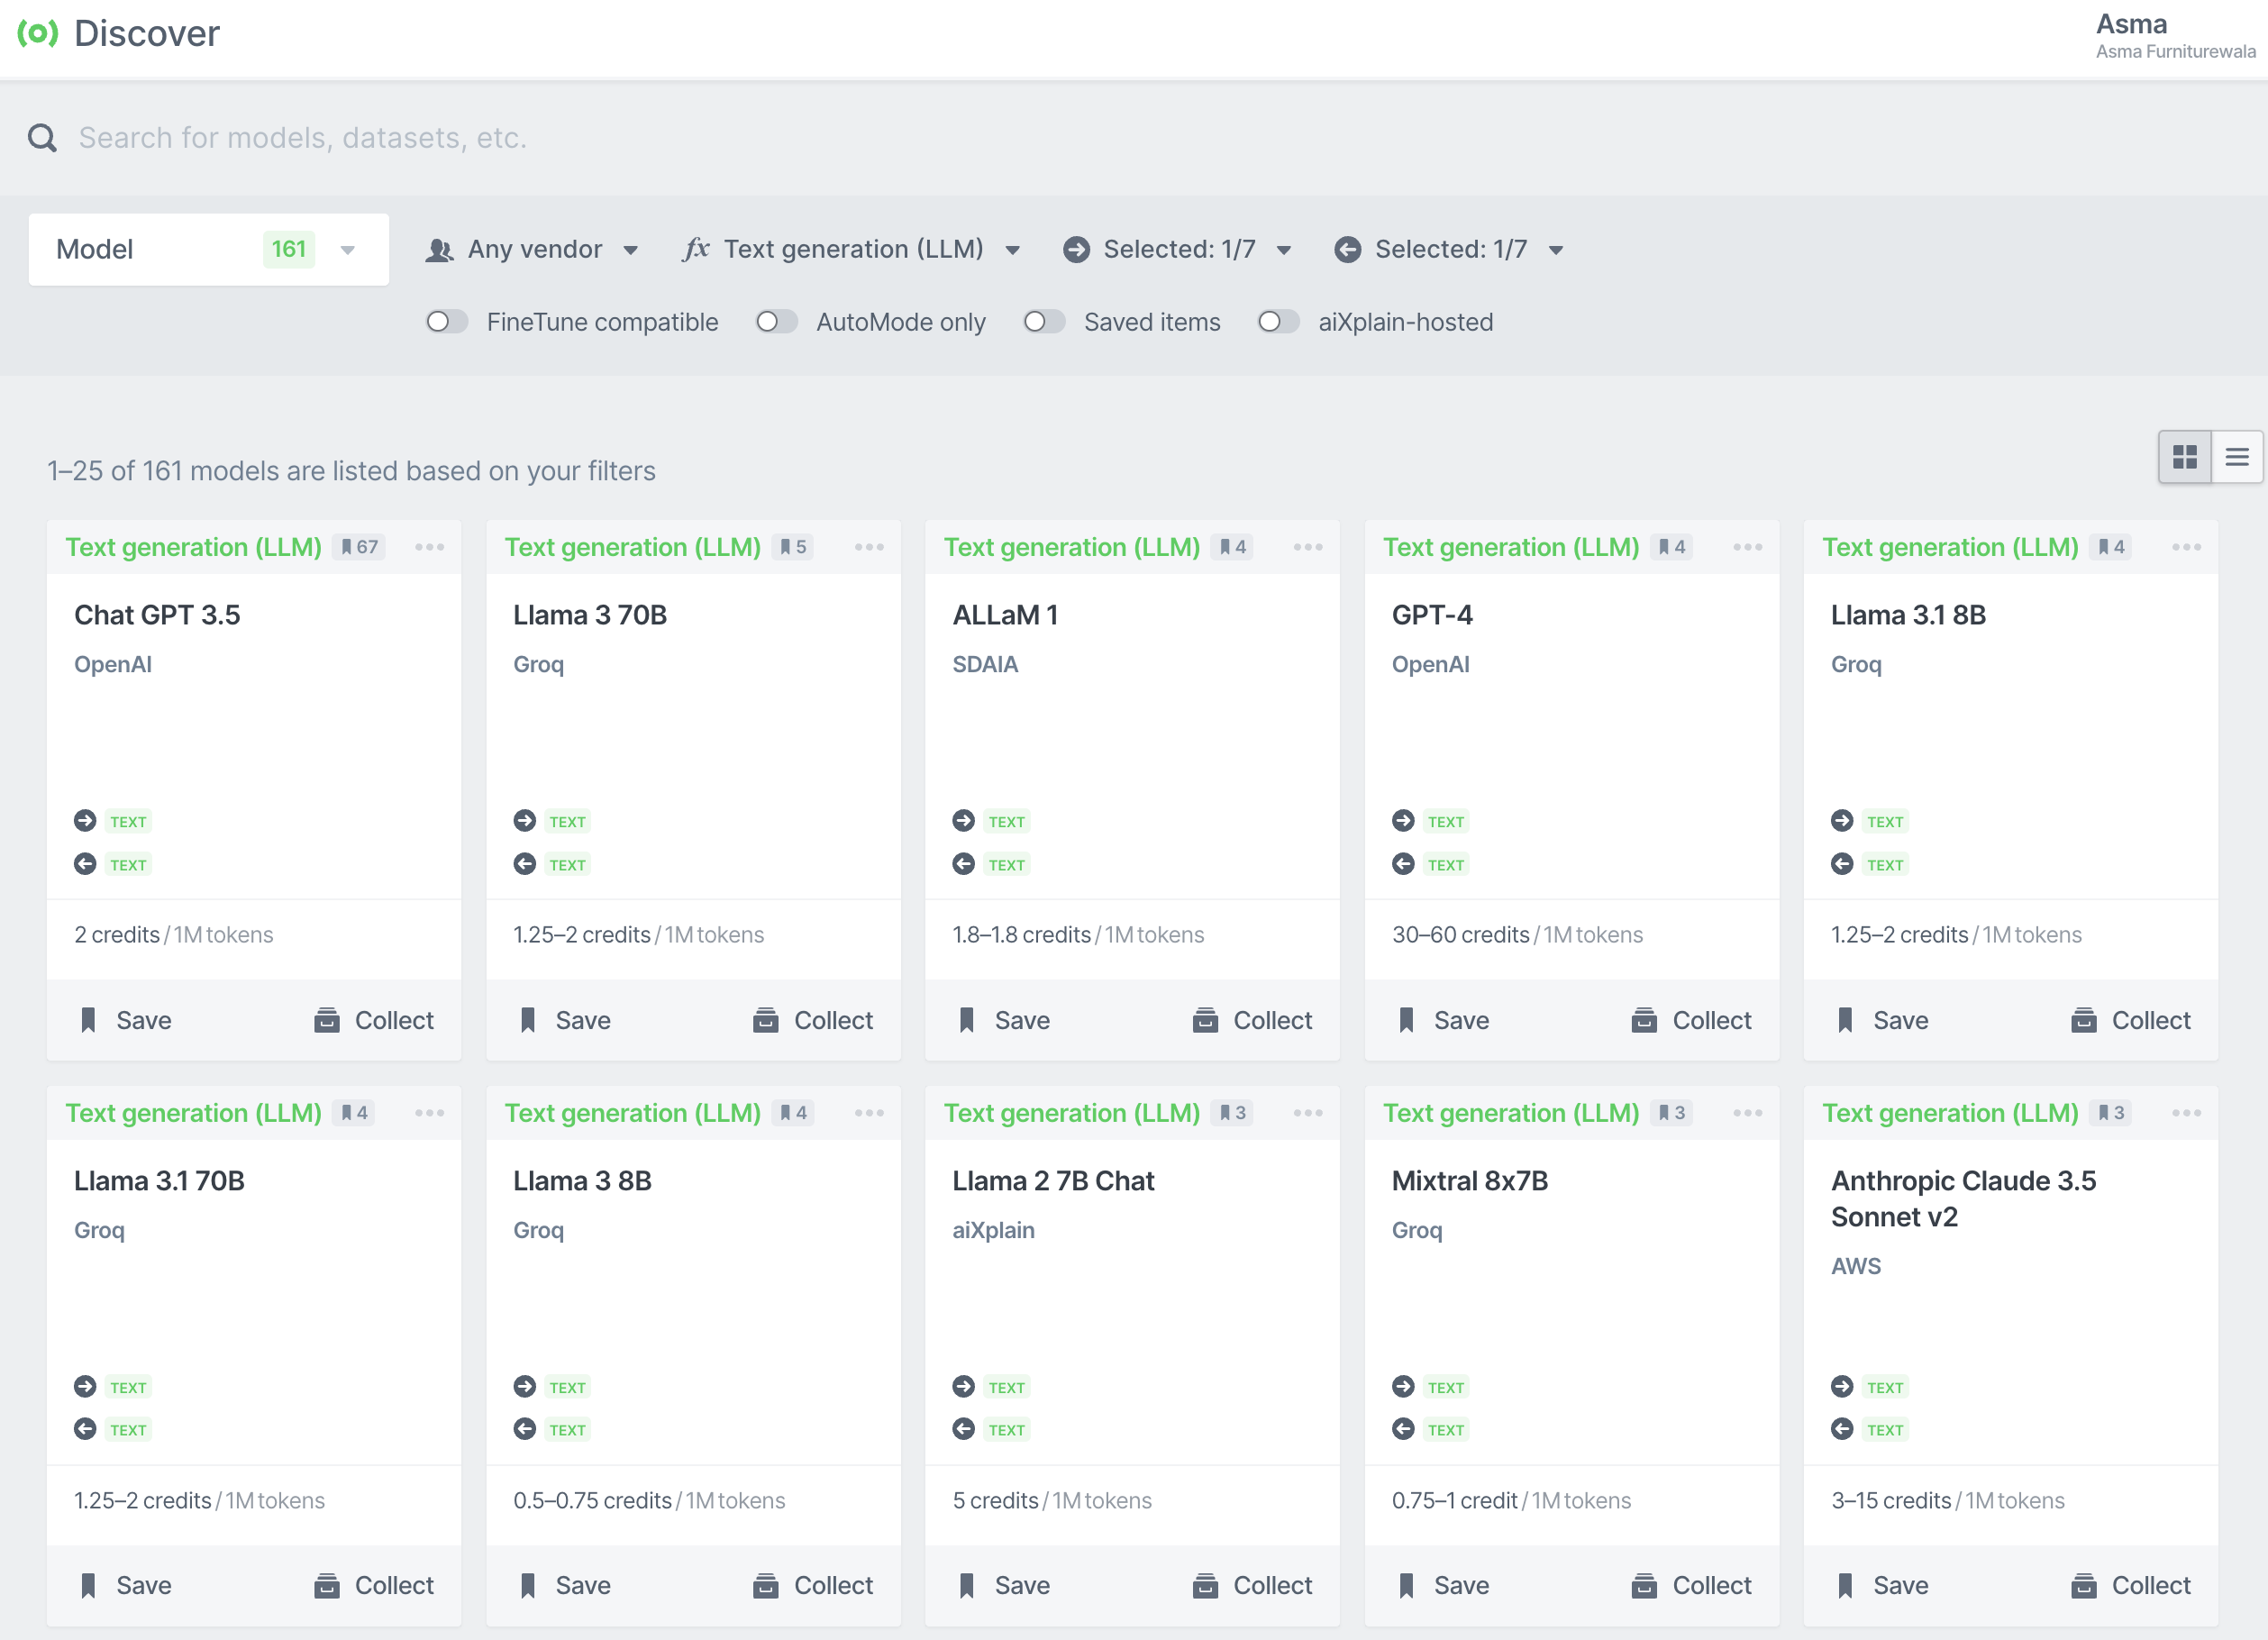Toggle FineTune compatible switch
Screen dimensions: 2268x1640
point(447,322)
